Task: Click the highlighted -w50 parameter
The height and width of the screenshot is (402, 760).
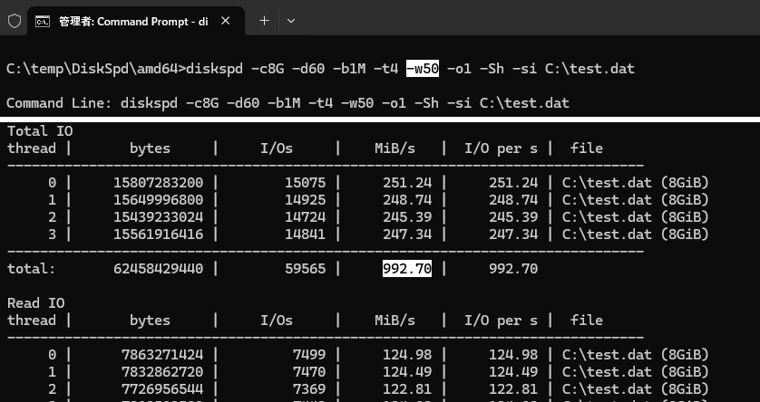Action: tap(422, 69)
